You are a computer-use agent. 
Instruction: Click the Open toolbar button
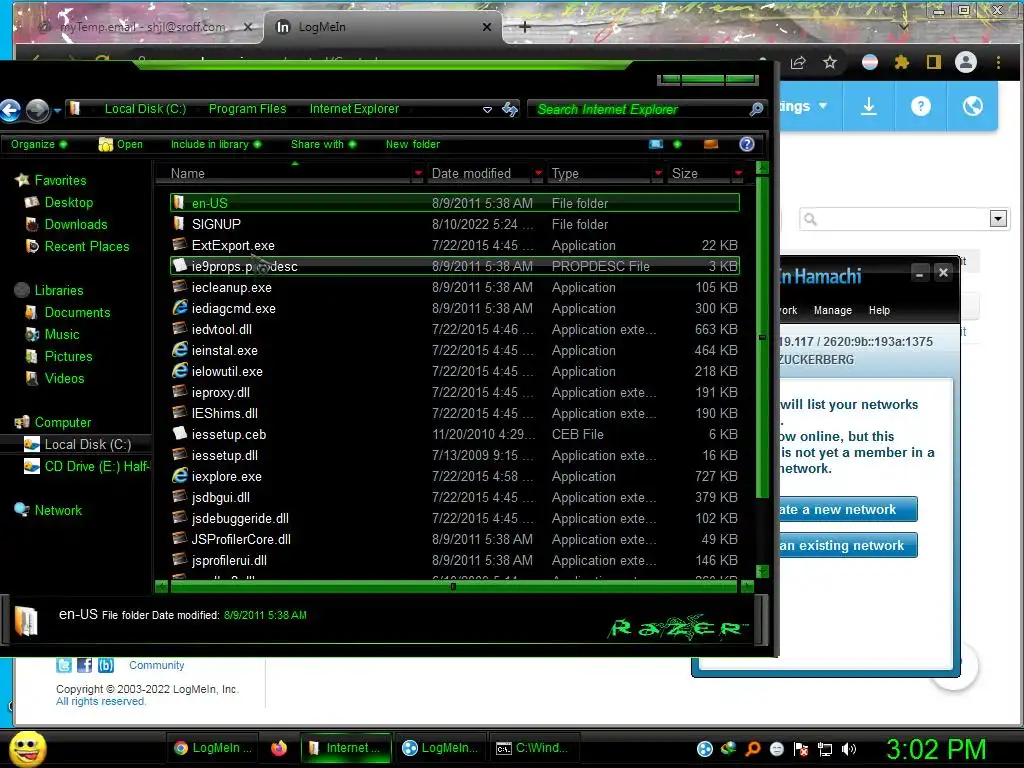coord(121,144)
